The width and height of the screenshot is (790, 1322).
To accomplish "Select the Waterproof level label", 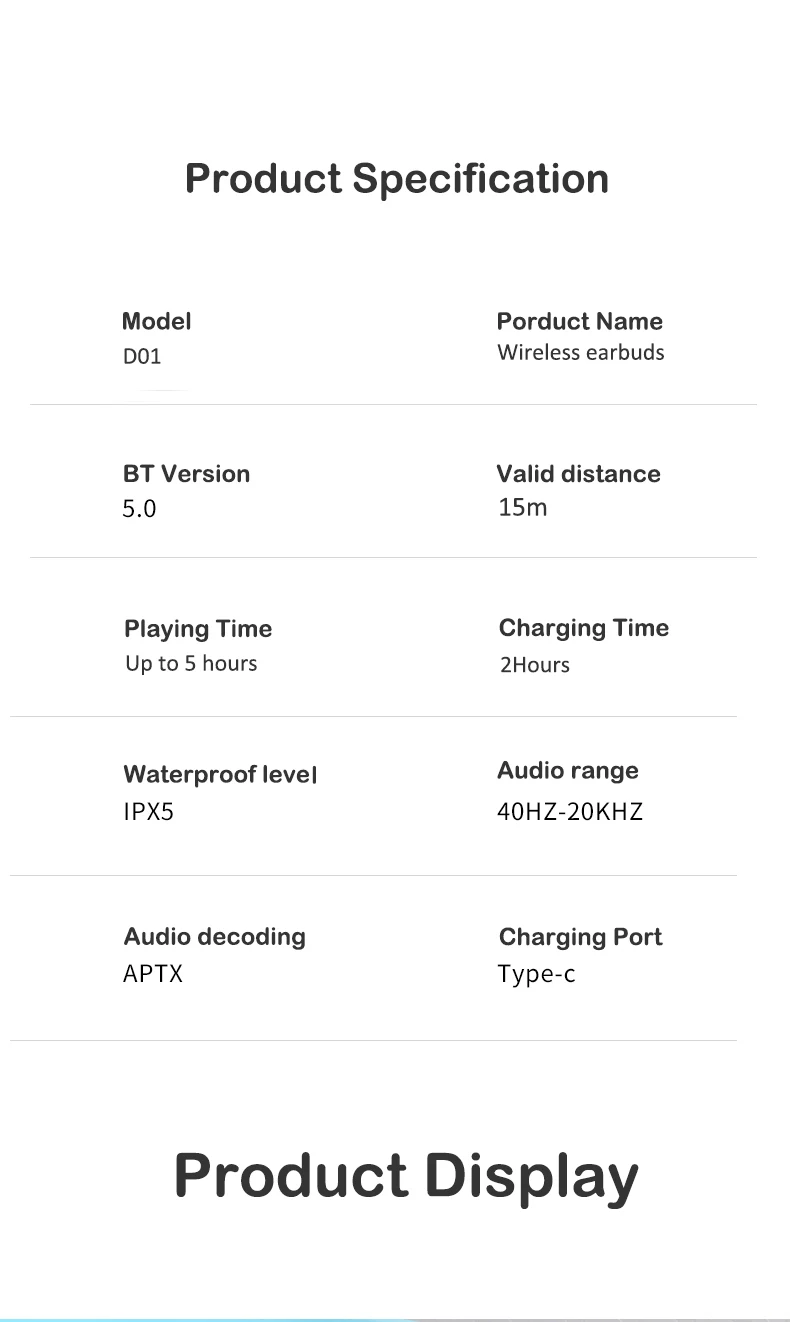I will pos(220,775).
